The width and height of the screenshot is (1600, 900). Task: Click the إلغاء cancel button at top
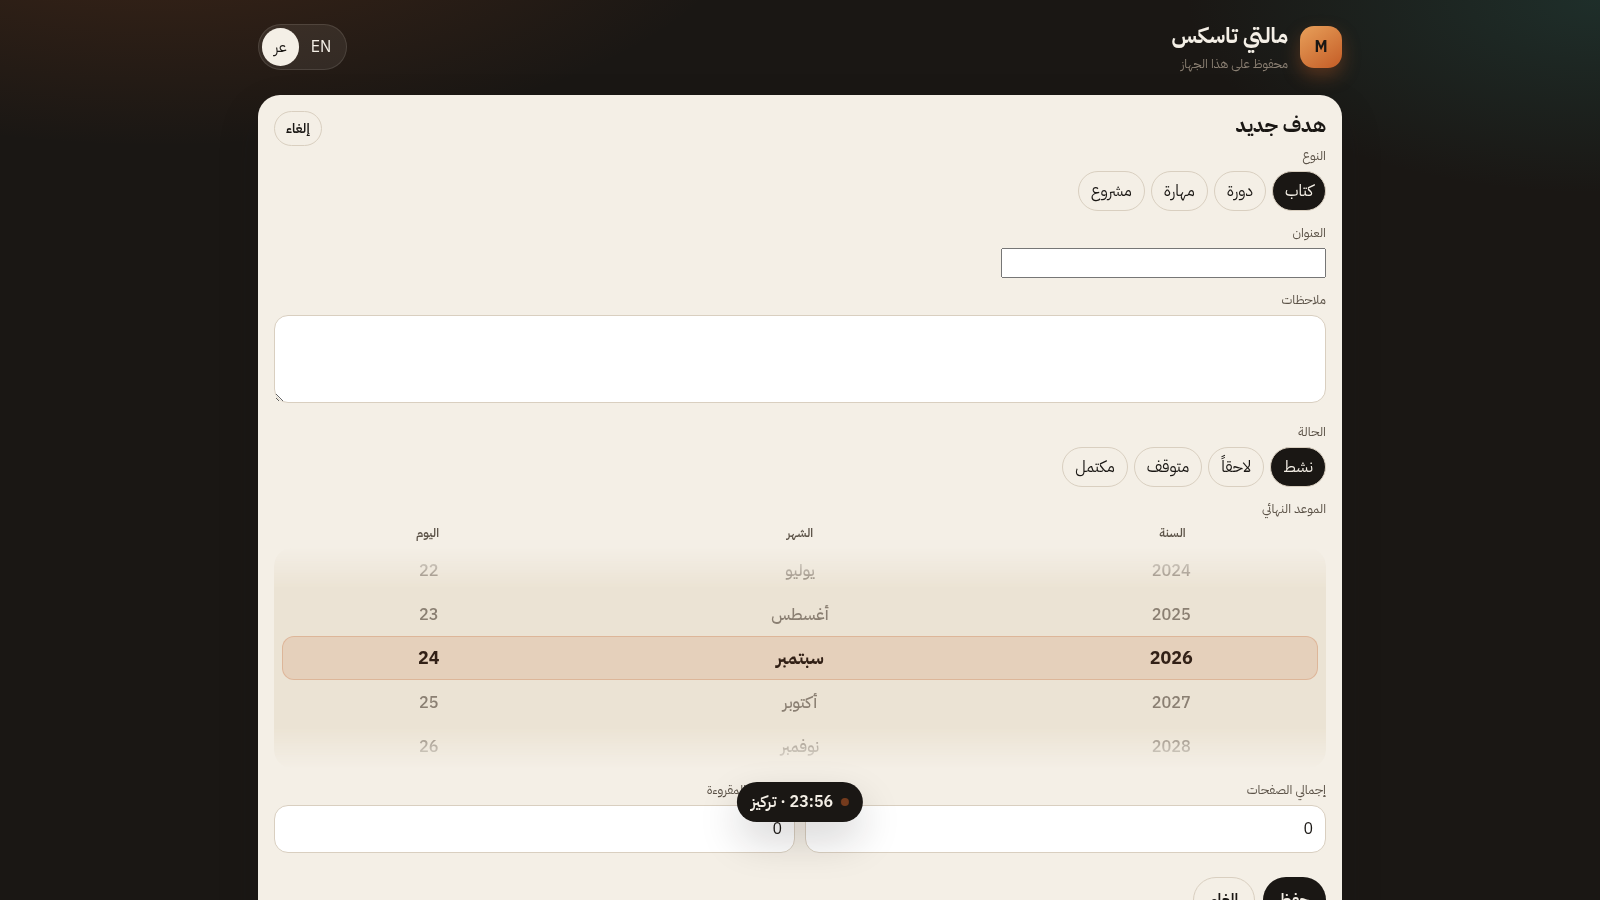tap(298, 129)
